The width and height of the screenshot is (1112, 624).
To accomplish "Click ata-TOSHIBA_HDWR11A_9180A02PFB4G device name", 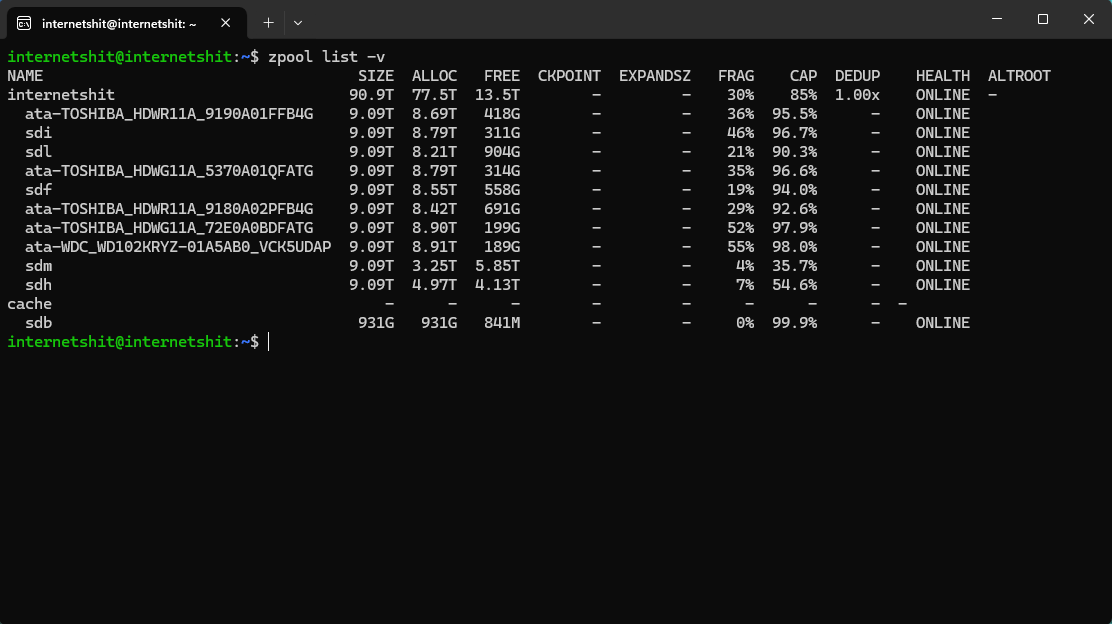I will (x=169, y=209).
